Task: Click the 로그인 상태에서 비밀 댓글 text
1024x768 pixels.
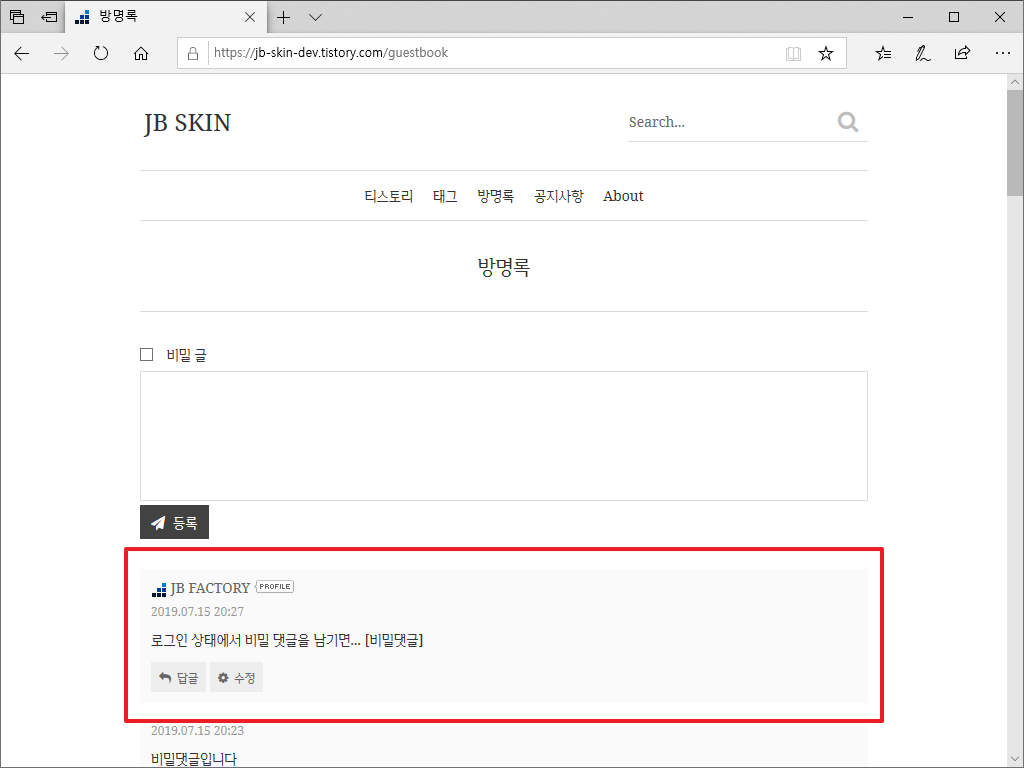Action: pyautogui.click(x=287, y=641)
